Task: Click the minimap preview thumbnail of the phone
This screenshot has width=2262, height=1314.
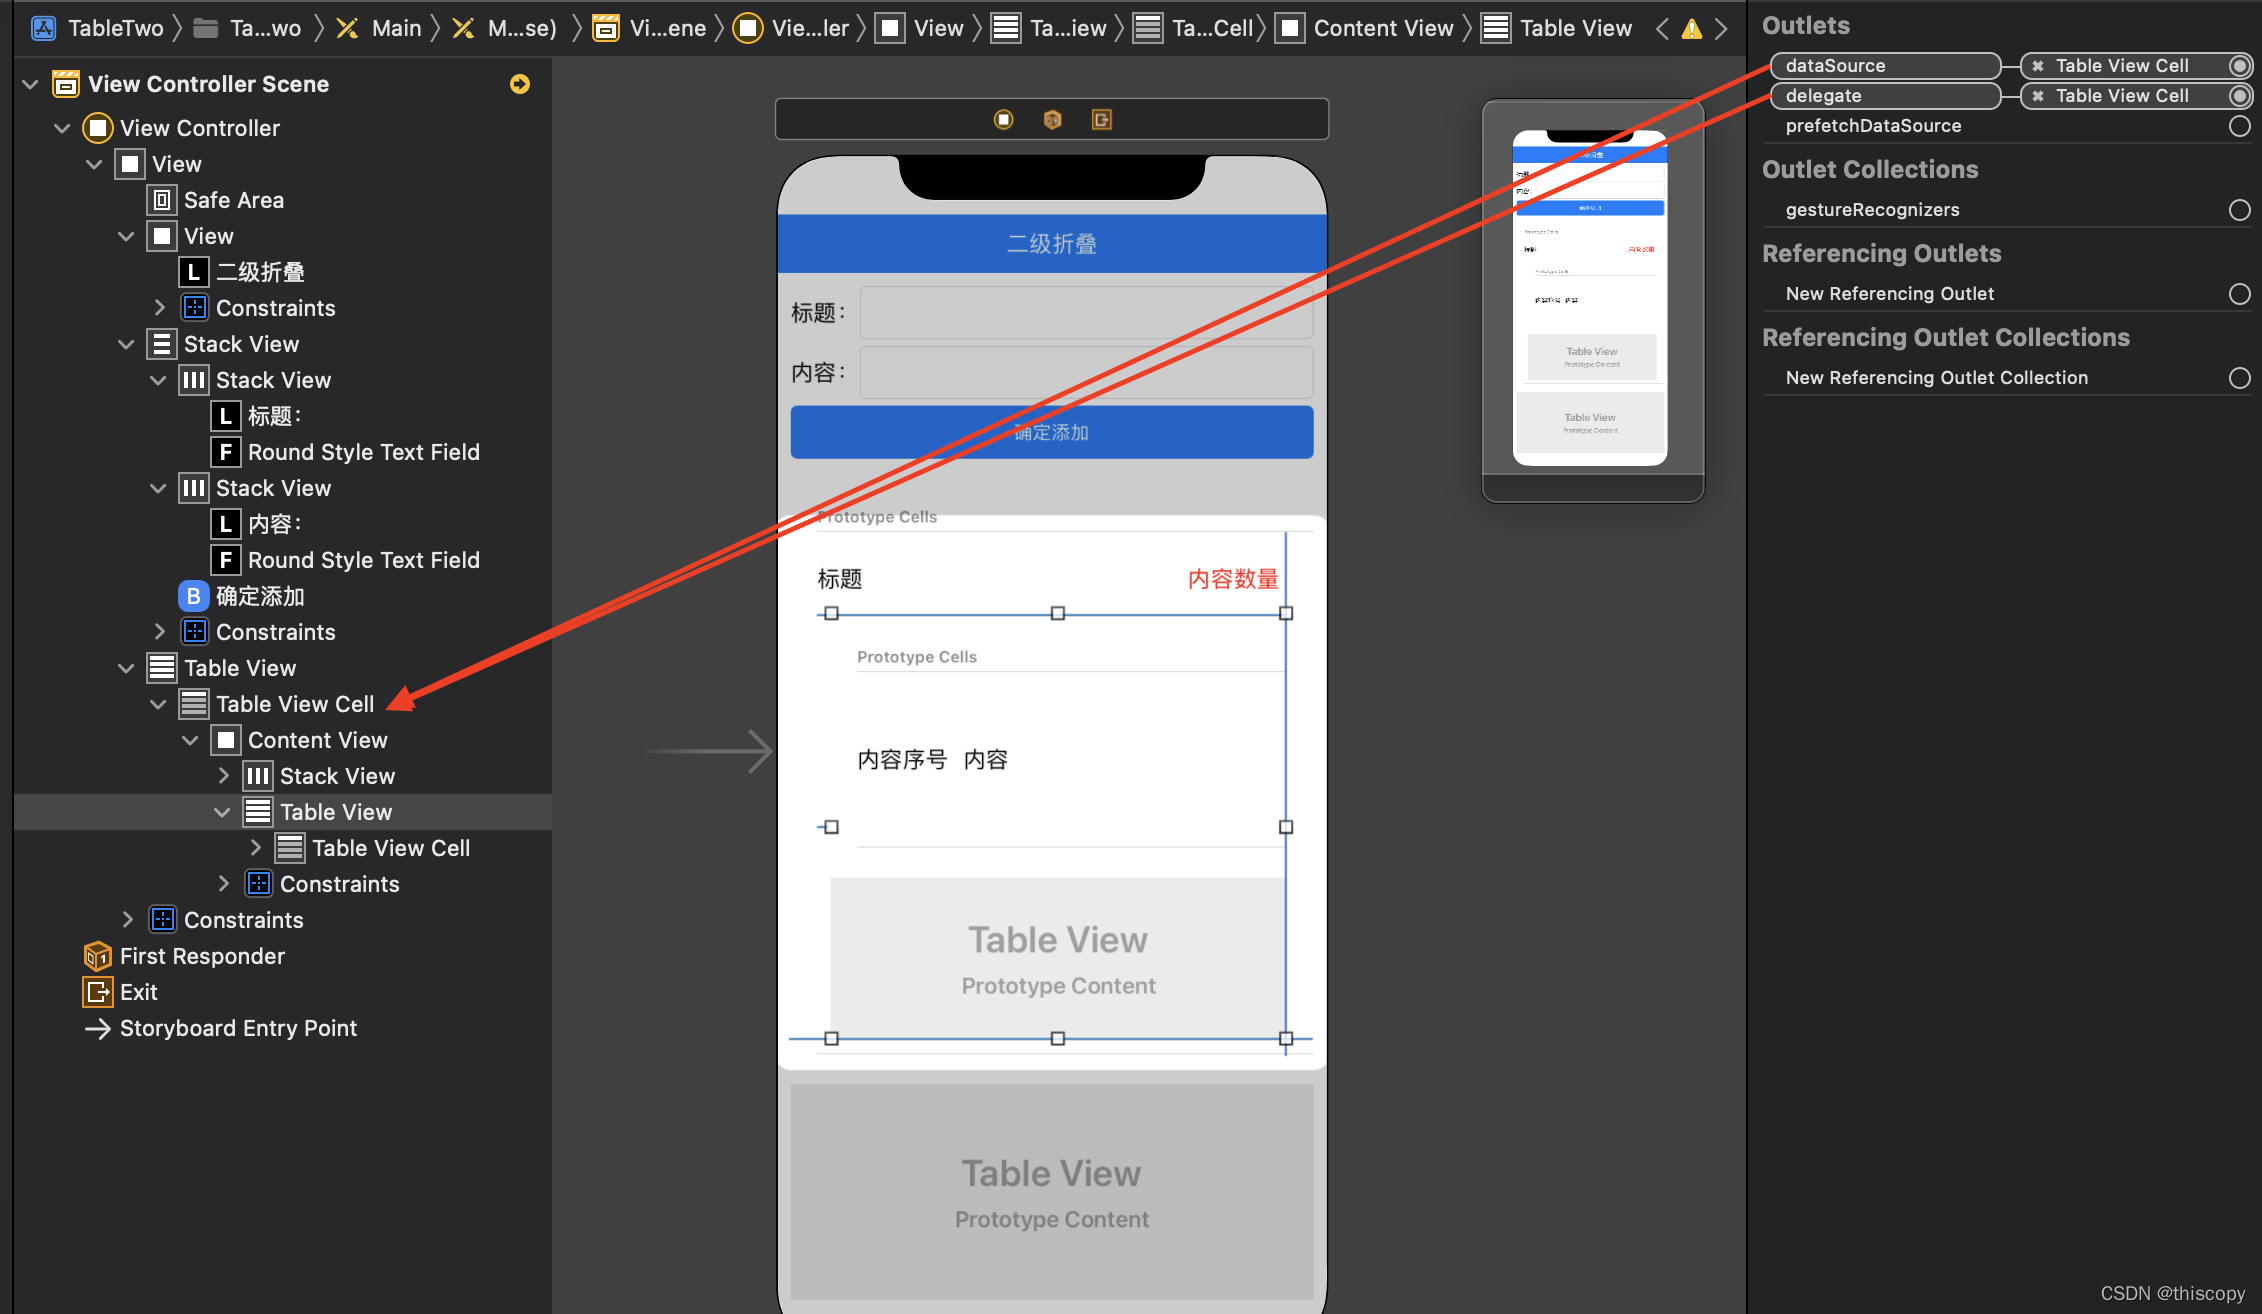Action: tap(1590, 298)
